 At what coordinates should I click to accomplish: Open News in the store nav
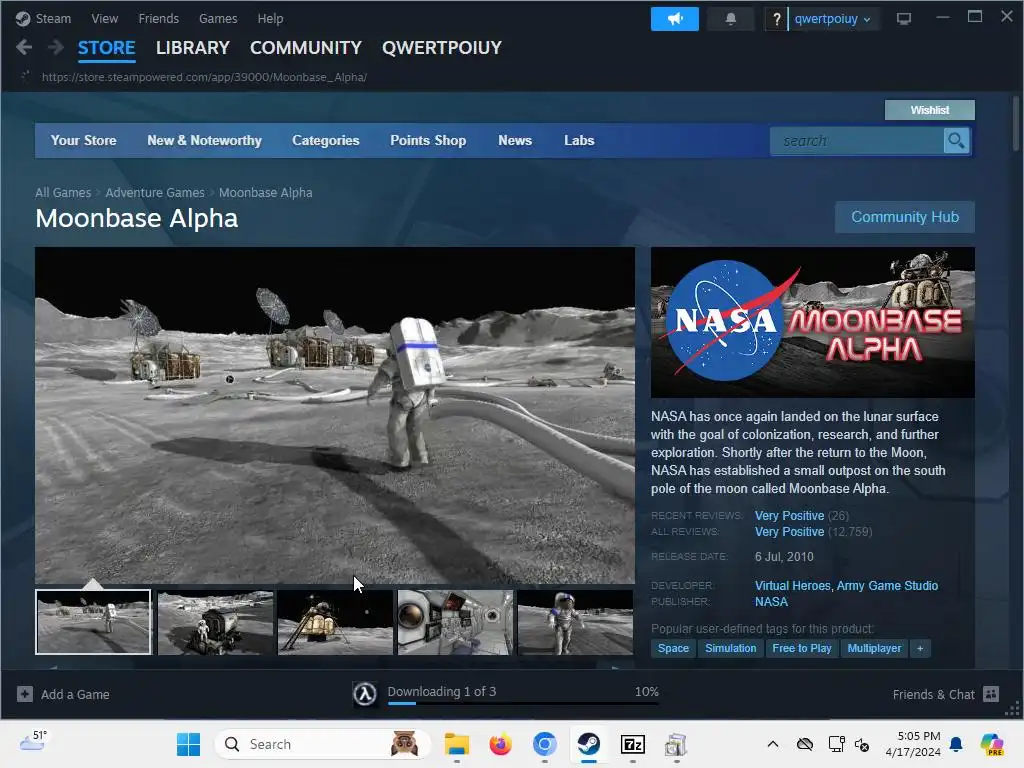tap(515, 140)
